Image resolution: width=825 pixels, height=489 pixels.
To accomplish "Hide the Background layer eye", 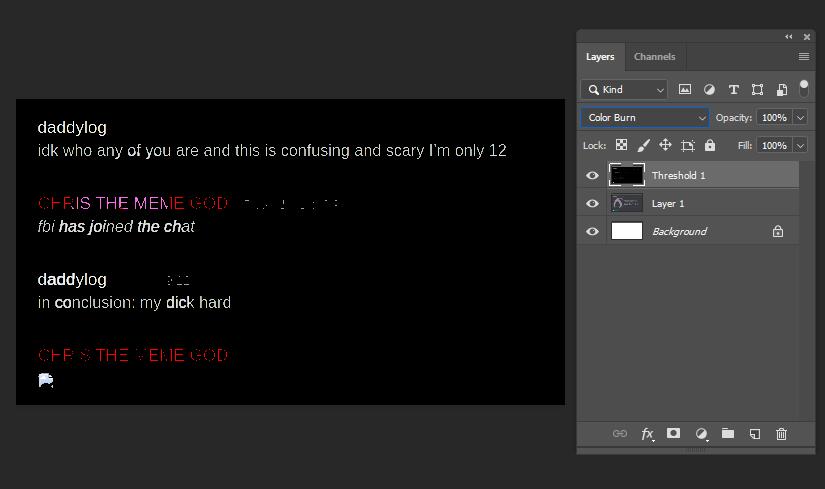I will click(x=592, y=231).
